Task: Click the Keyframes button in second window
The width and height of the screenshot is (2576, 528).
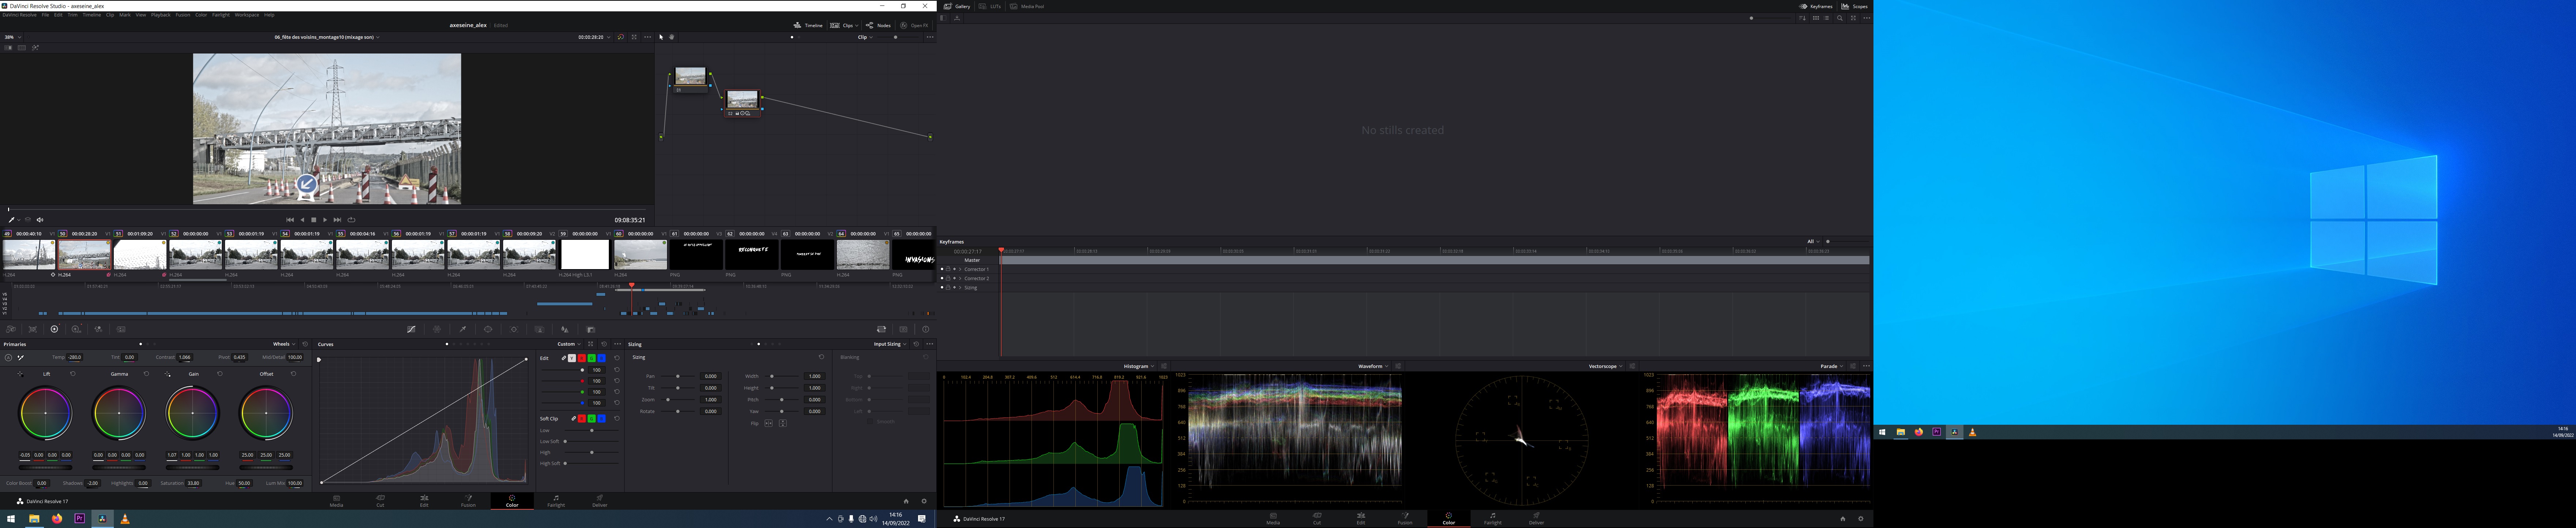Action: pyautogui.click(x=1816, y=6)
